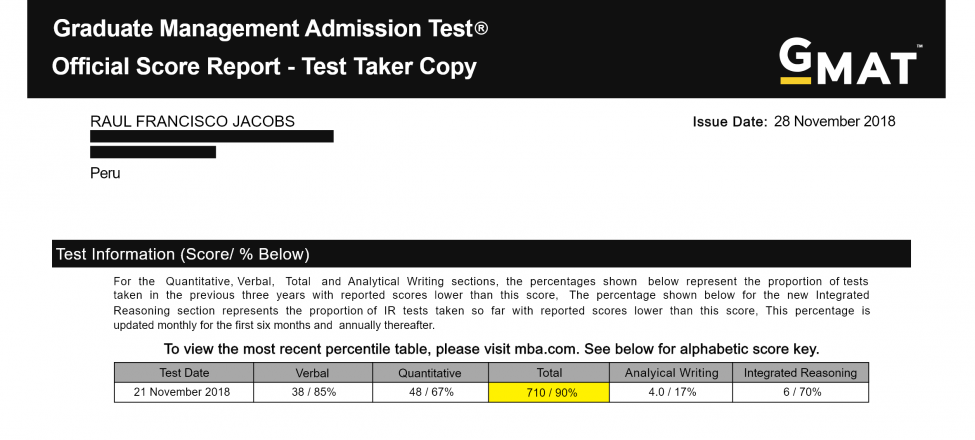
Task: Click the GMAT logo
Action: (849, 61)
